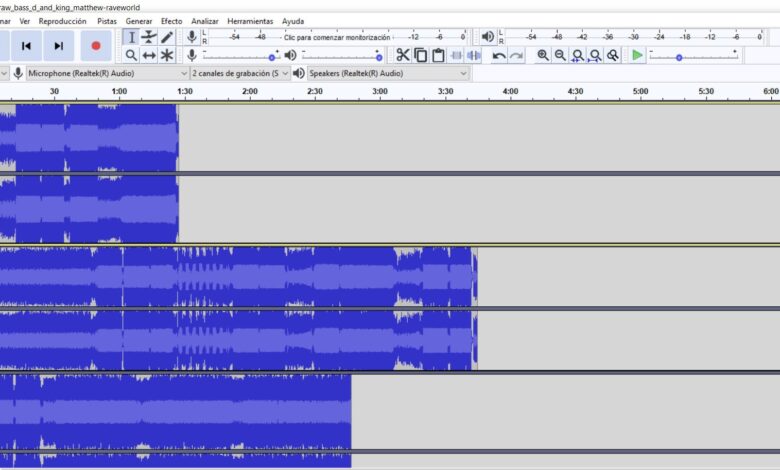780x470 pixels.
Task: Open the Generar menu
Action: coord(139,21)
